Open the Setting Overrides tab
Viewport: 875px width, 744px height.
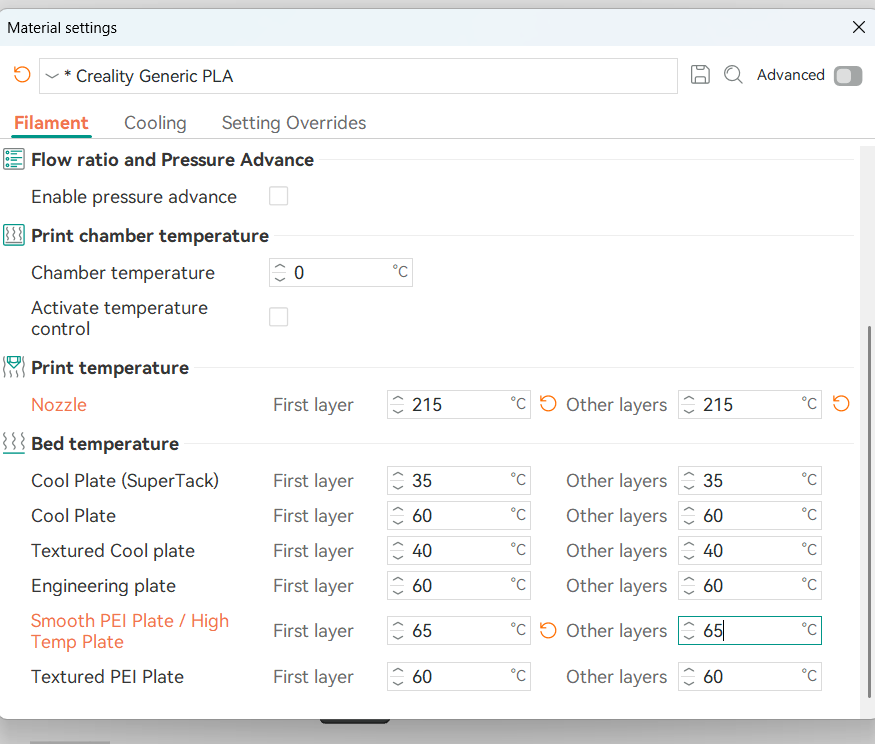click(293, 123)
